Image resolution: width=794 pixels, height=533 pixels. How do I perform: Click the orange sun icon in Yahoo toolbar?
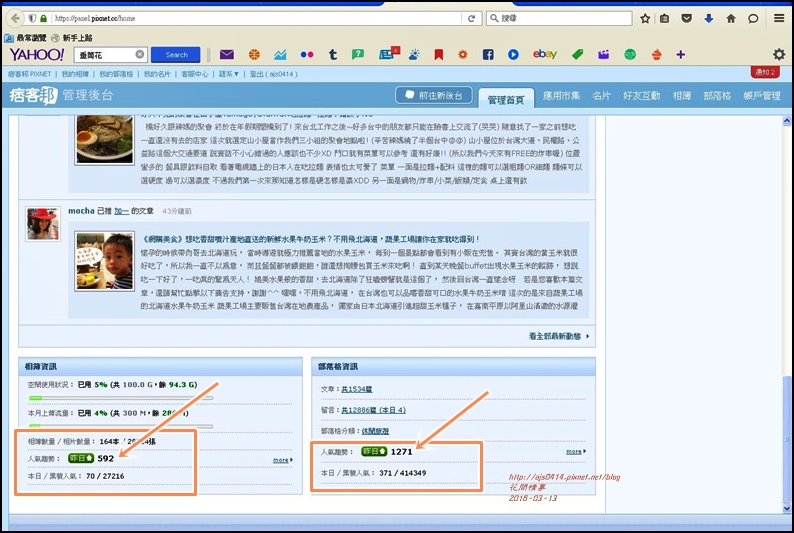(463, 54)
